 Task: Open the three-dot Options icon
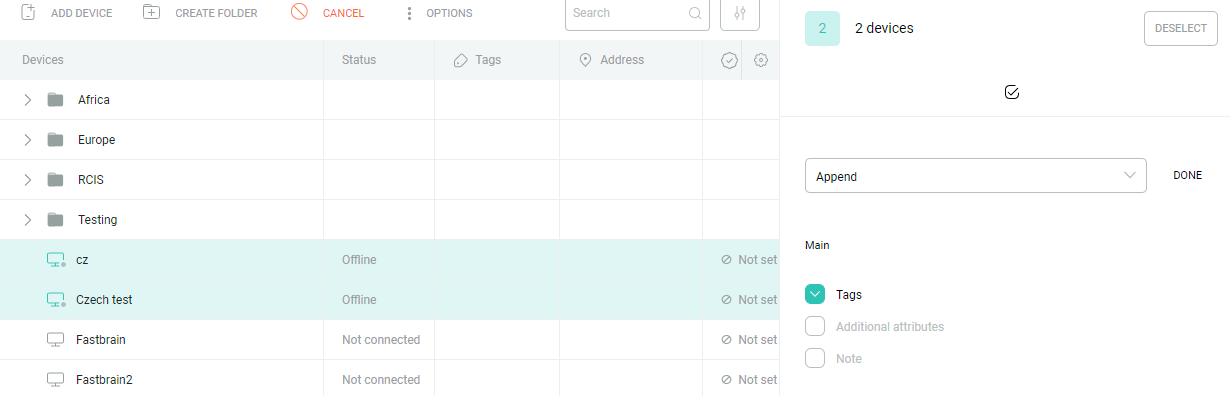pyautogui.click(x=408, y=14)
